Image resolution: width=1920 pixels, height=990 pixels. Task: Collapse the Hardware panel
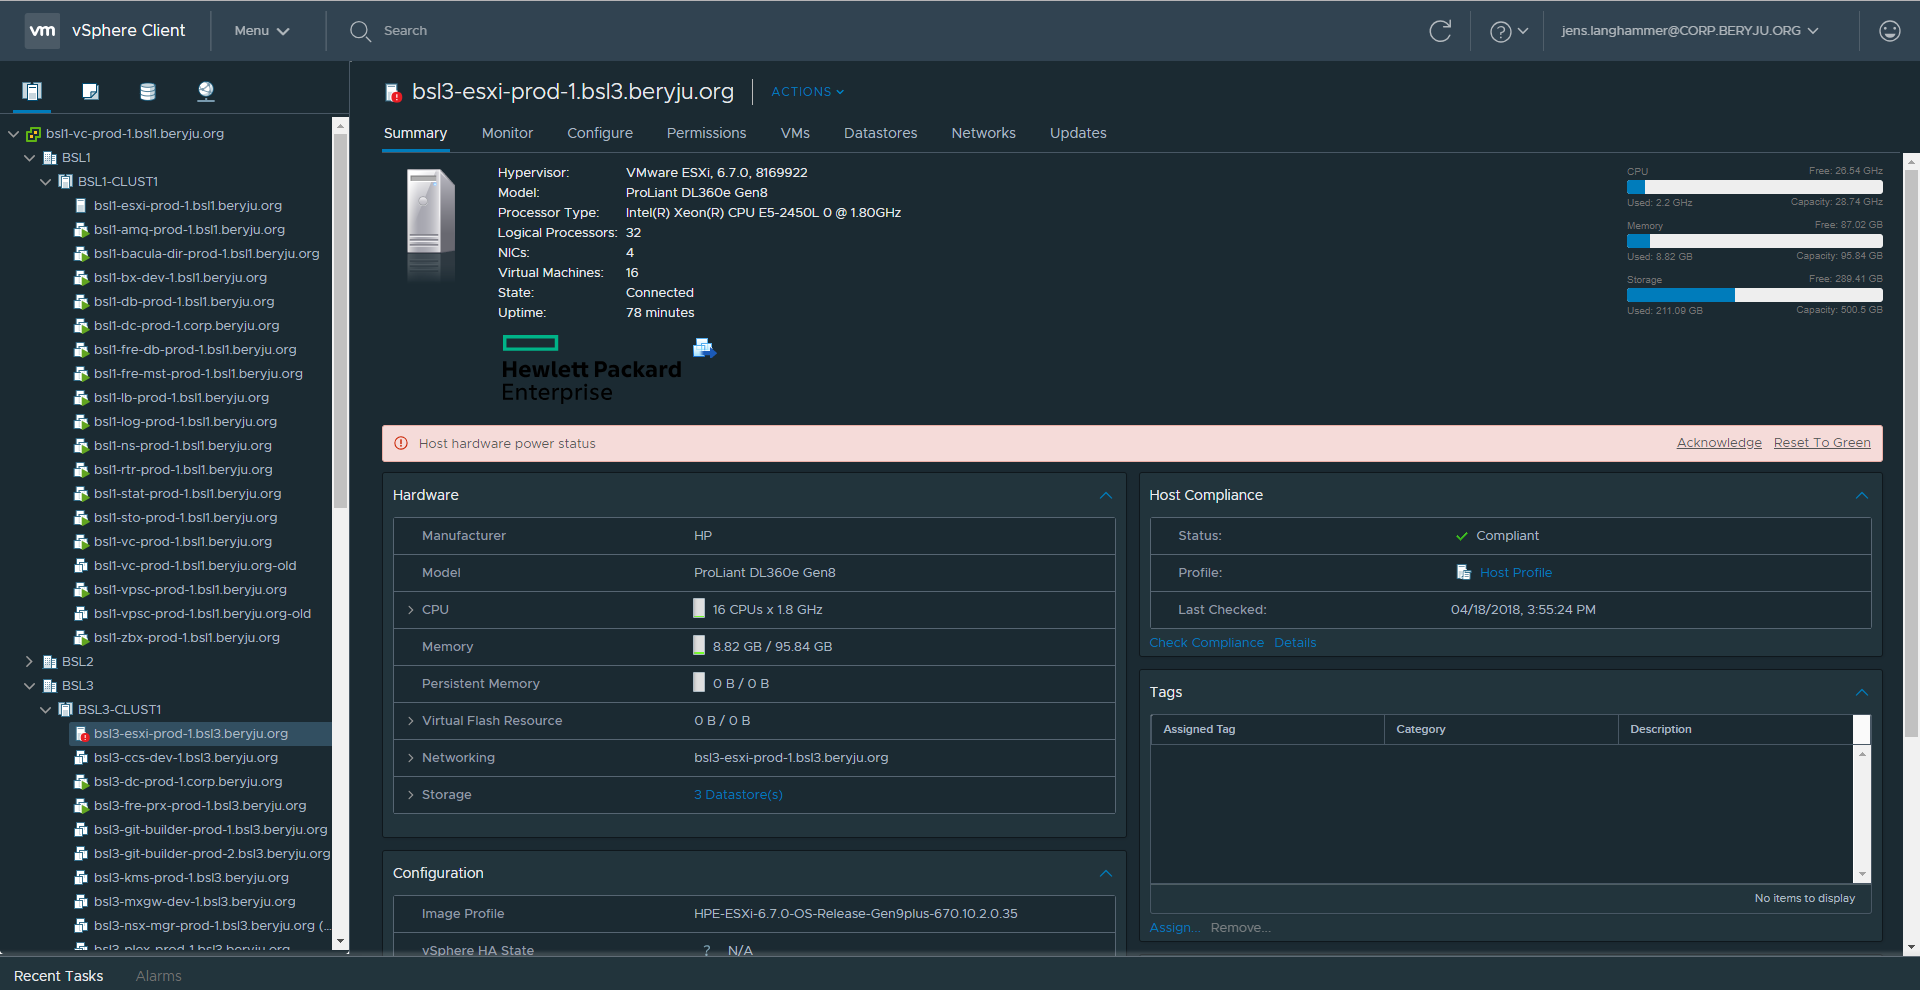click(1106, 496)
